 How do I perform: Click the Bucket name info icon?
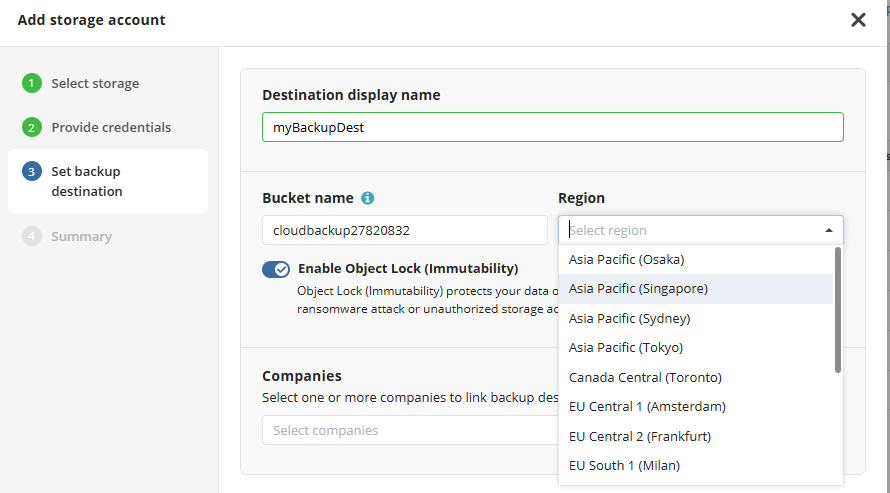tap(368, 198)
